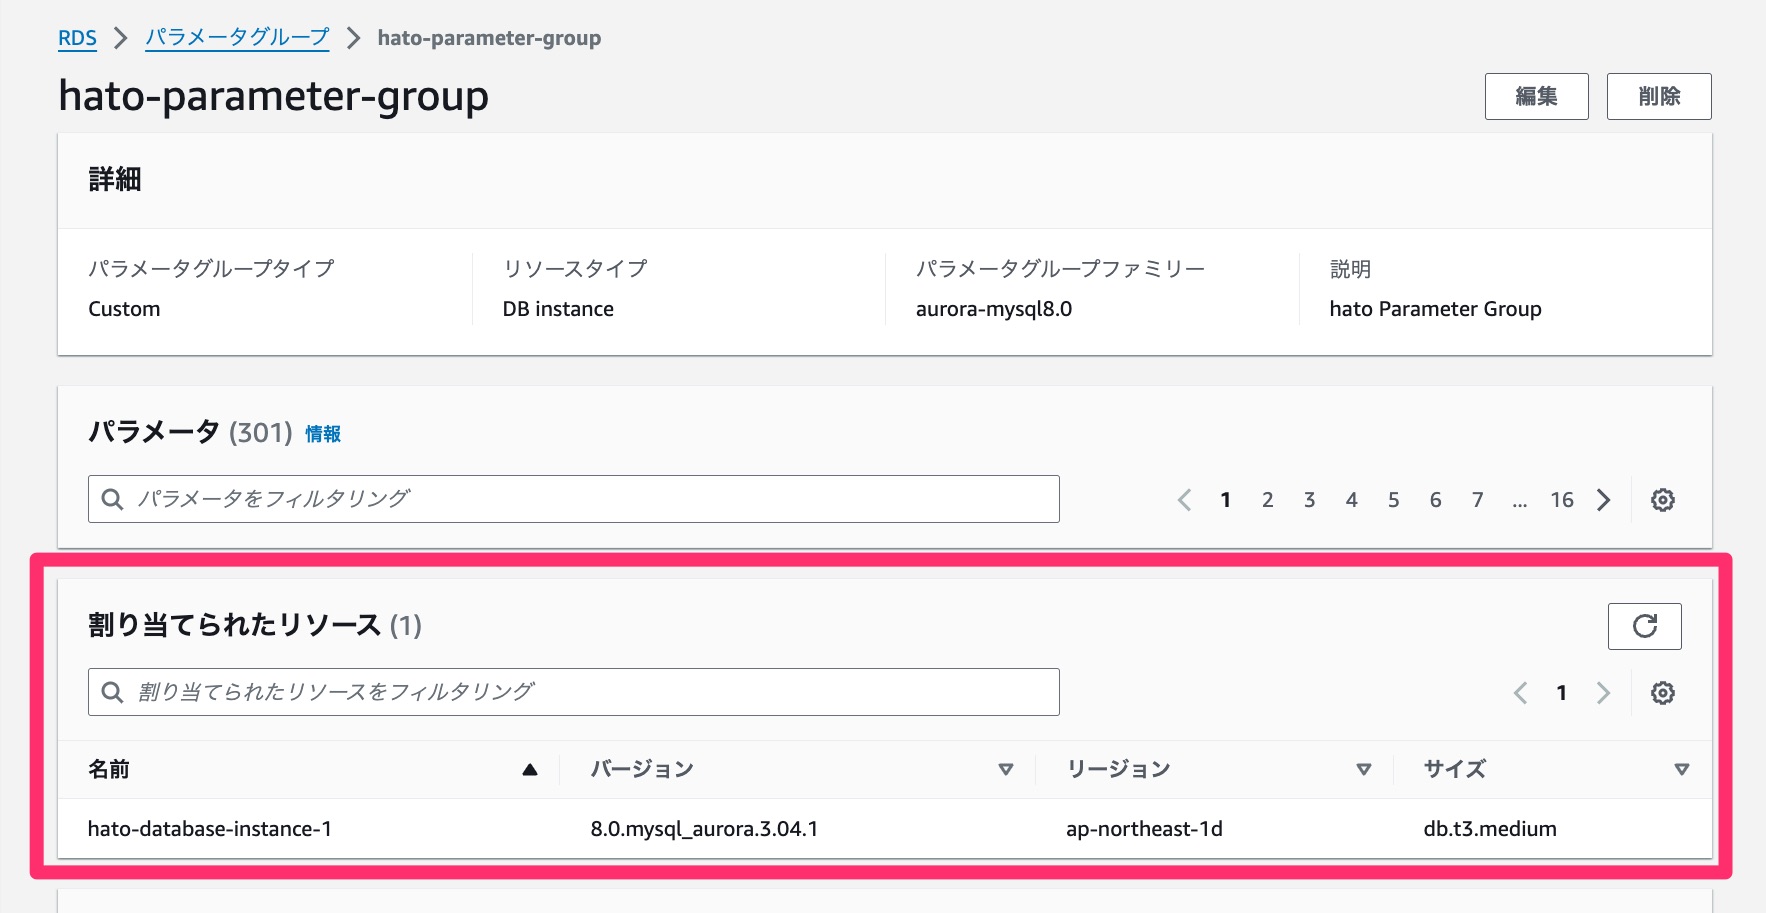Click the search magnifier in resources filter box

pos(111,691)
